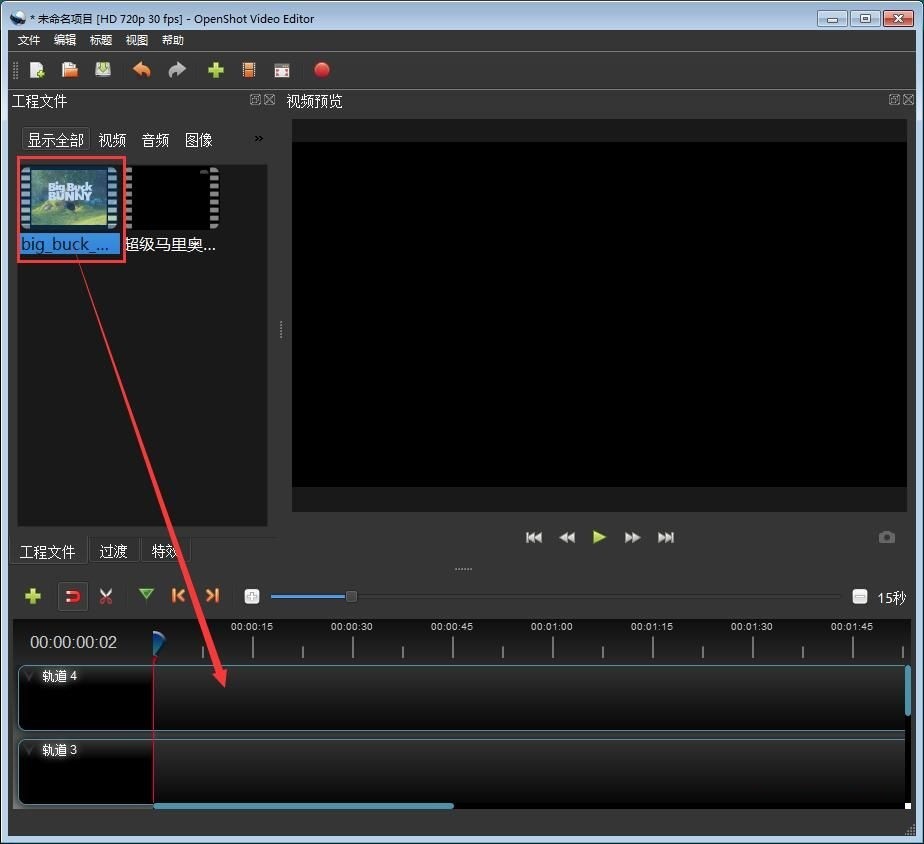Close the 工程文件 panel

[x=269, y=100]
